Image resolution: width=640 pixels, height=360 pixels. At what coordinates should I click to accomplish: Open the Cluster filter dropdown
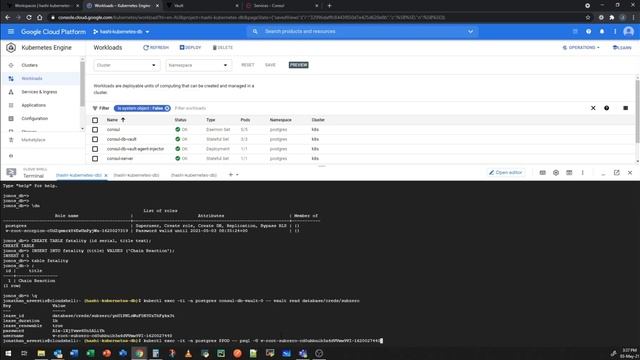point(127,65)
